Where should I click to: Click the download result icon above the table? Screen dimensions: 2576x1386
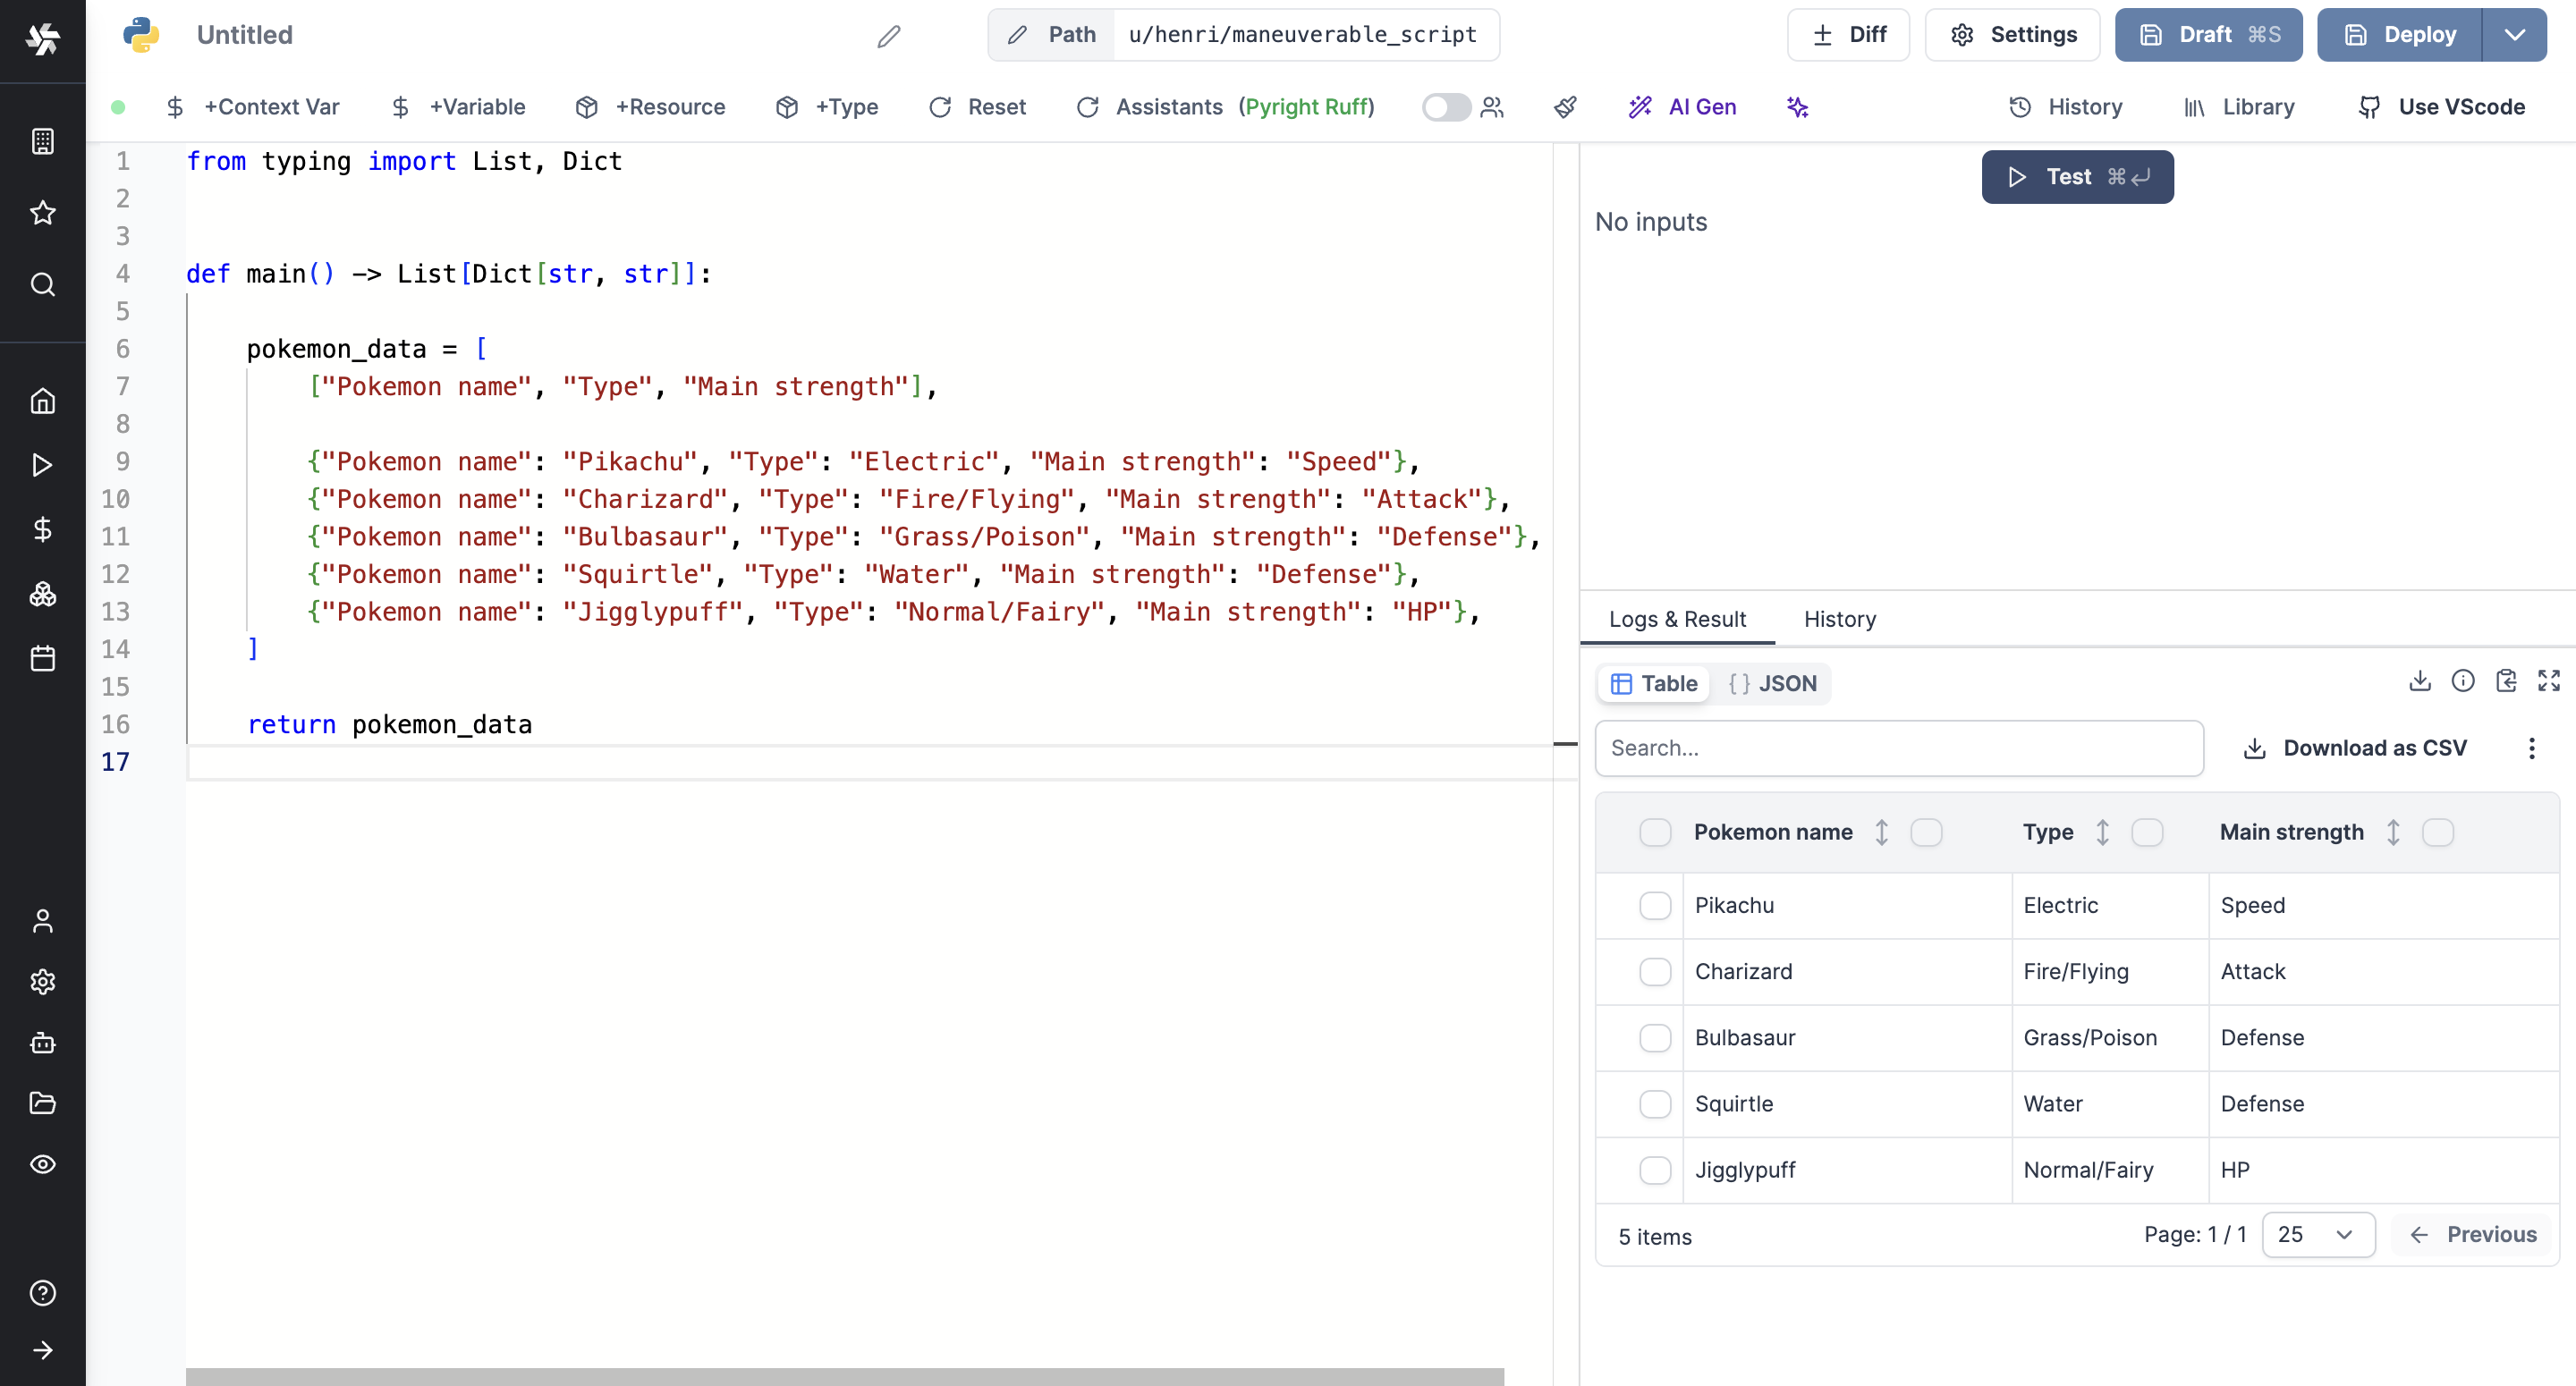tap(2419, 681)
